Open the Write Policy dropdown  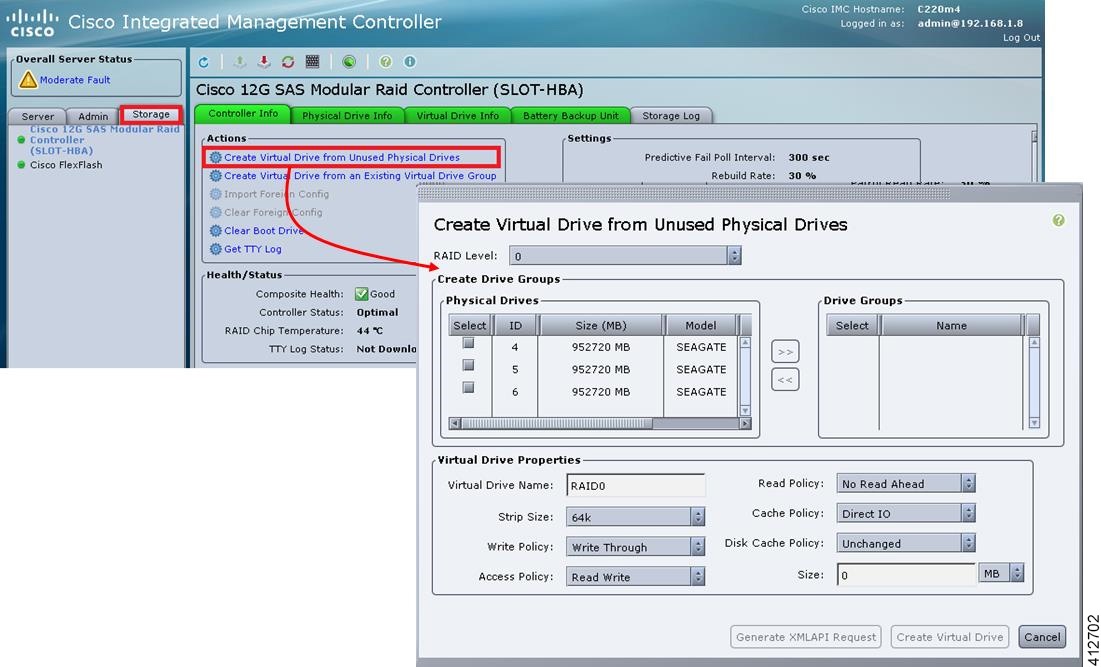pos(635,547)
